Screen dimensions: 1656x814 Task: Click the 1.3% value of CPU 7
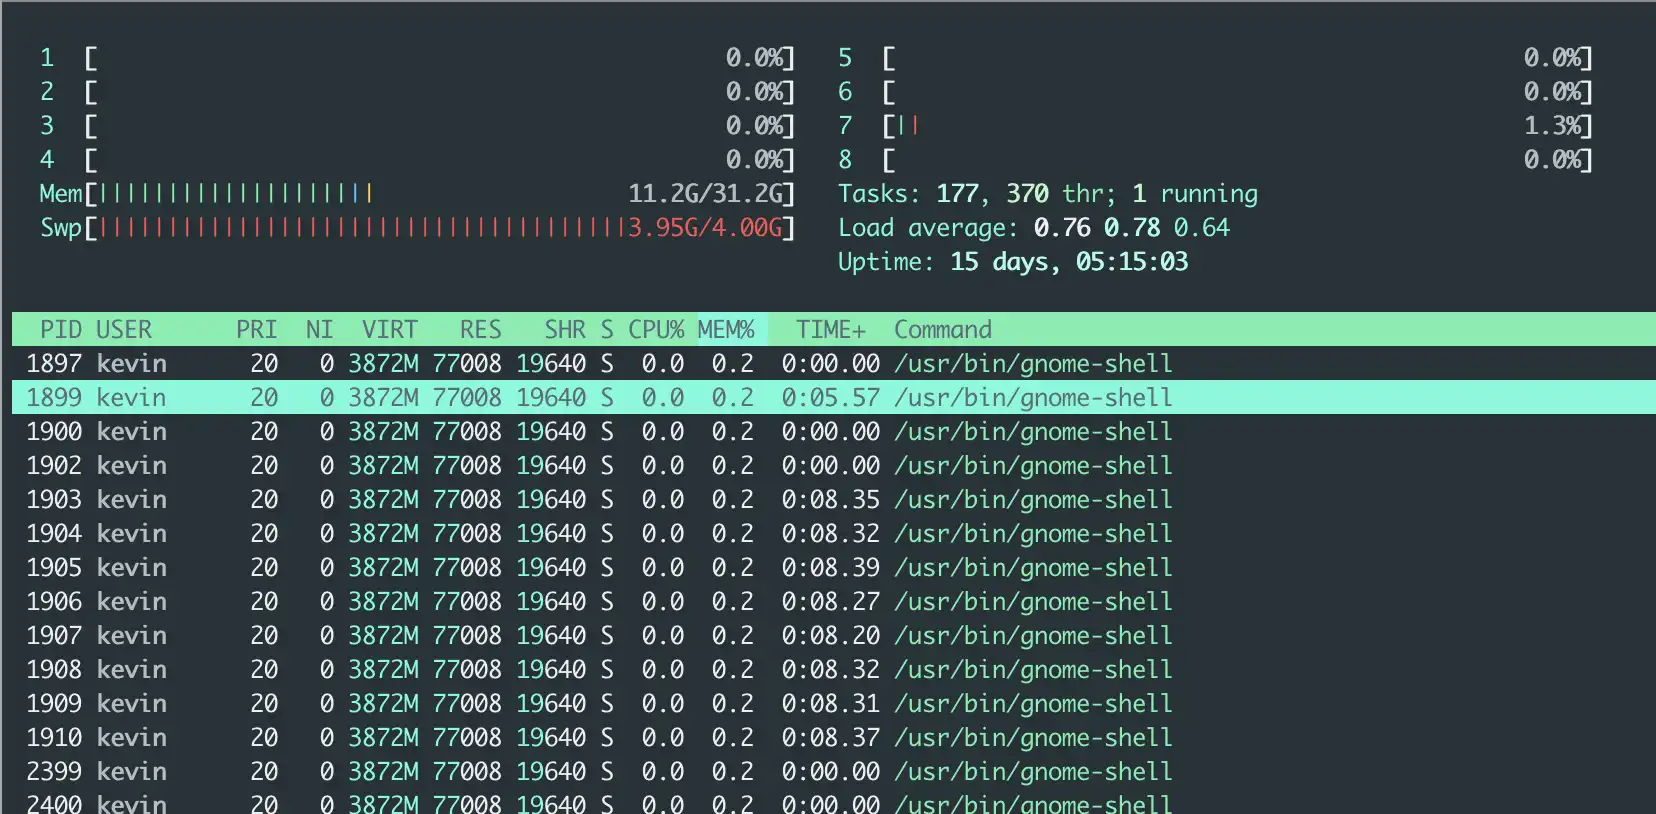tap(1553, 126)
